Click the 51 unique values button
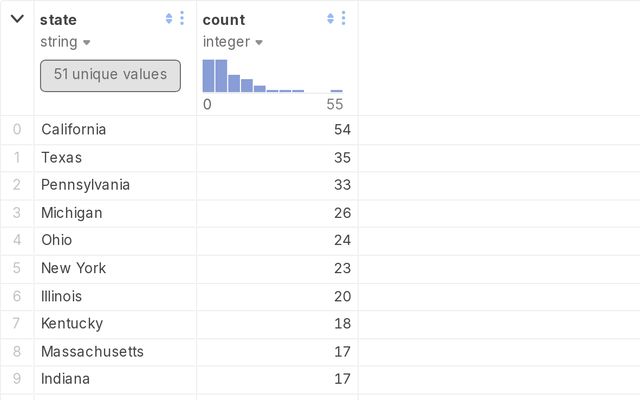 tap(110, 75)
